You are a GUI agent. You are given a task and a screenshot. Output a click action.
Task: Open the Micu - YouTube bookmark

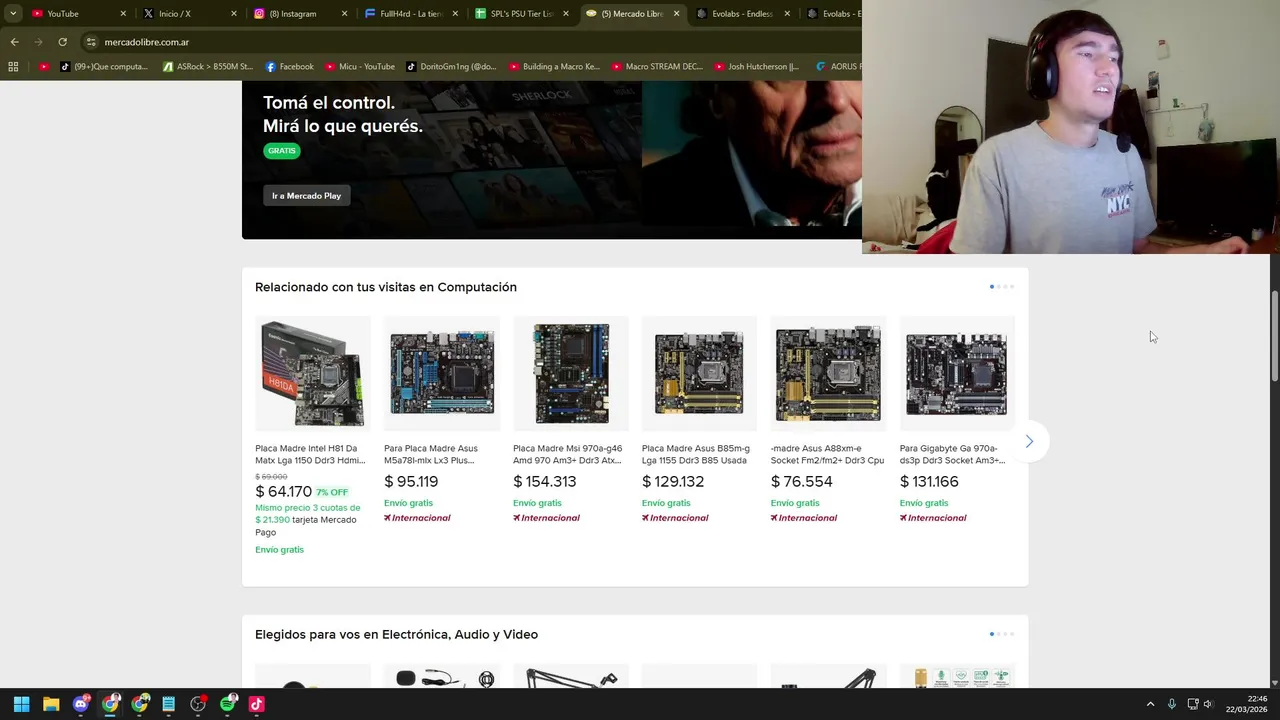(359, 67)
